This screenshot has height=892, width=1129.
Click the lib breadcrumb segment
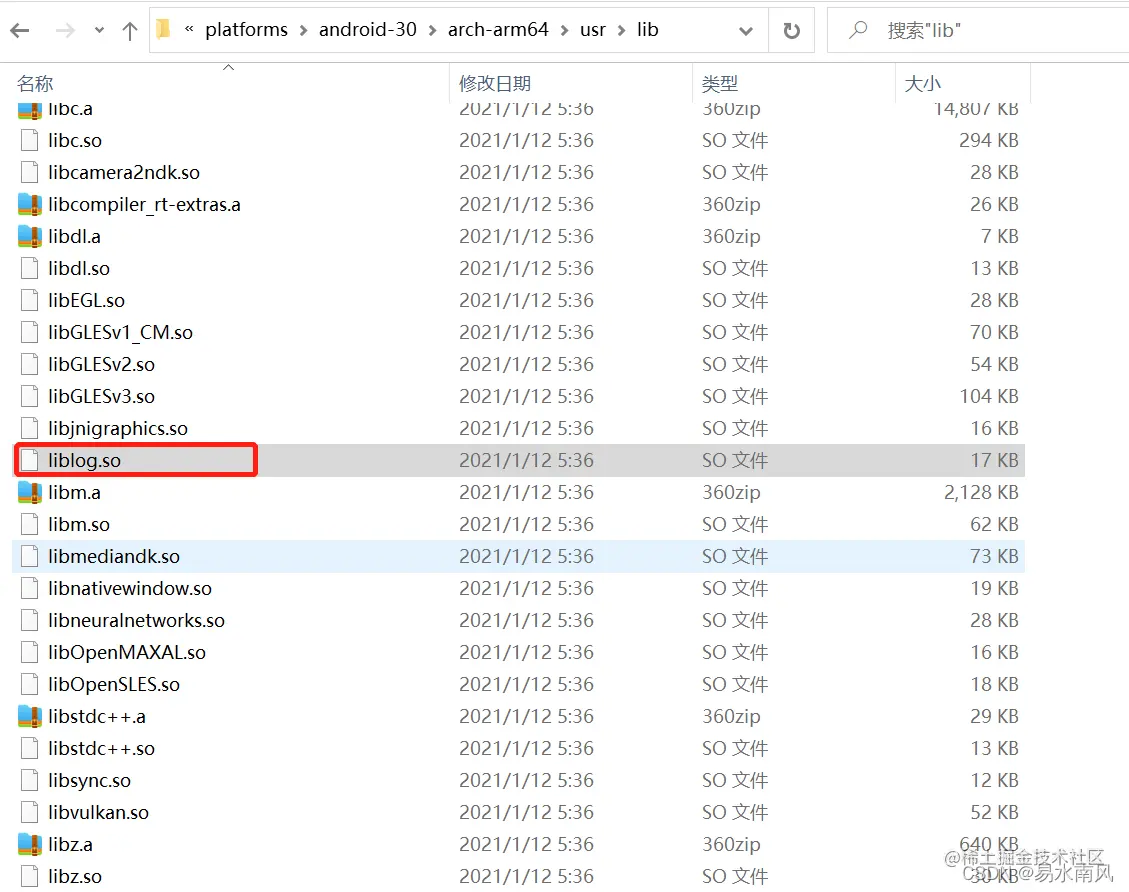(x=647, y=30)
